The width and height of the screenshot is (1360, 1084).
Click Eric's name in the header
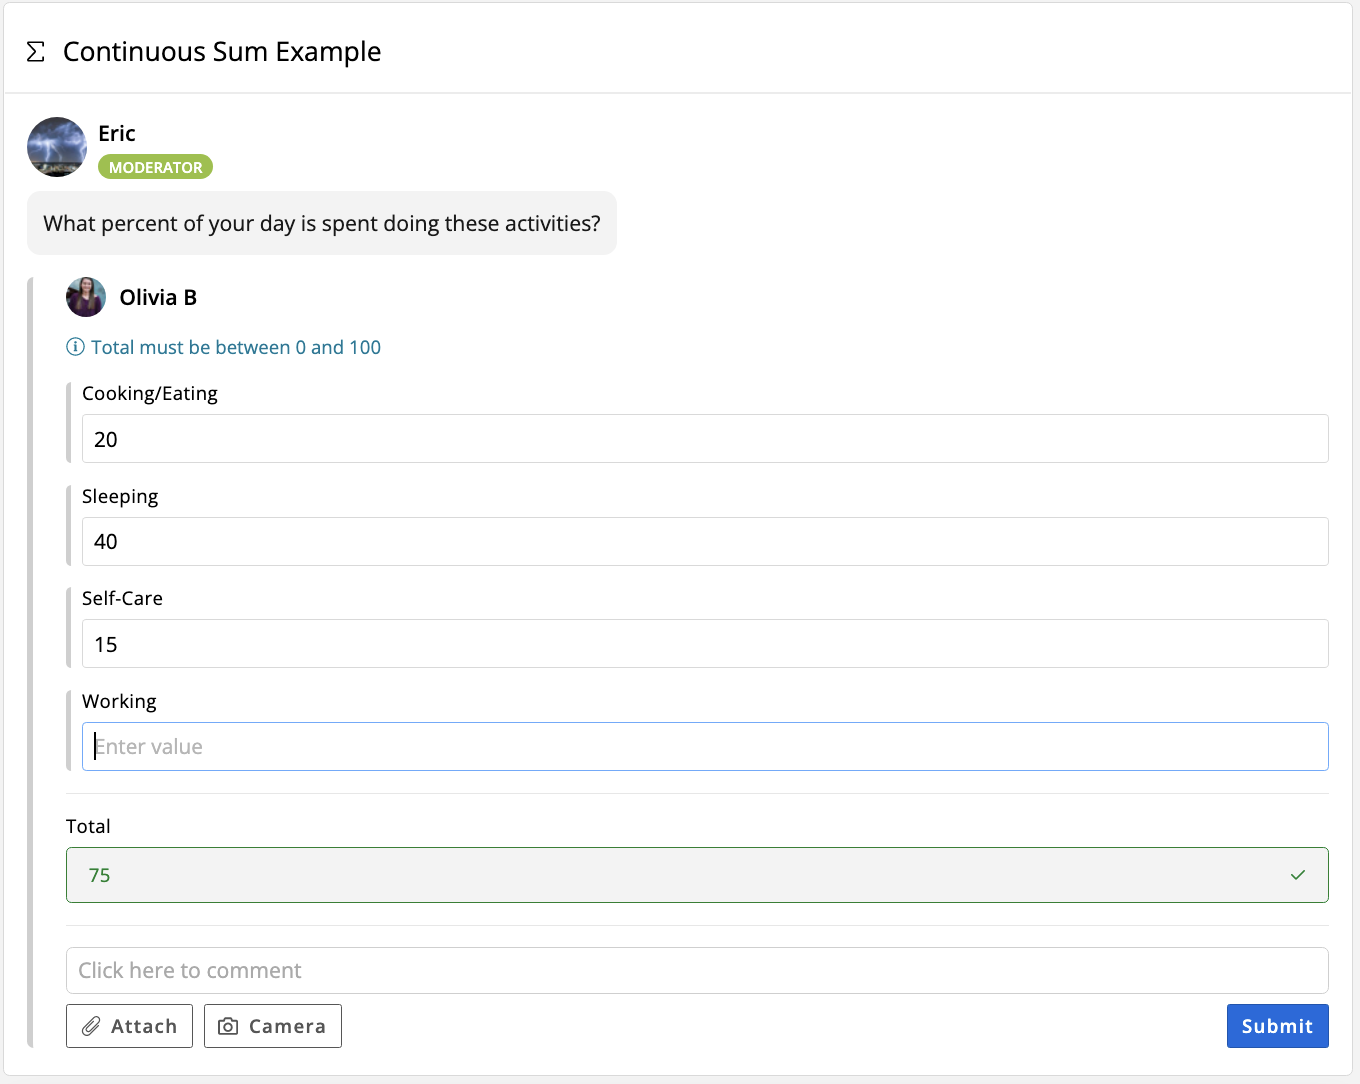[x=117, y=133]
